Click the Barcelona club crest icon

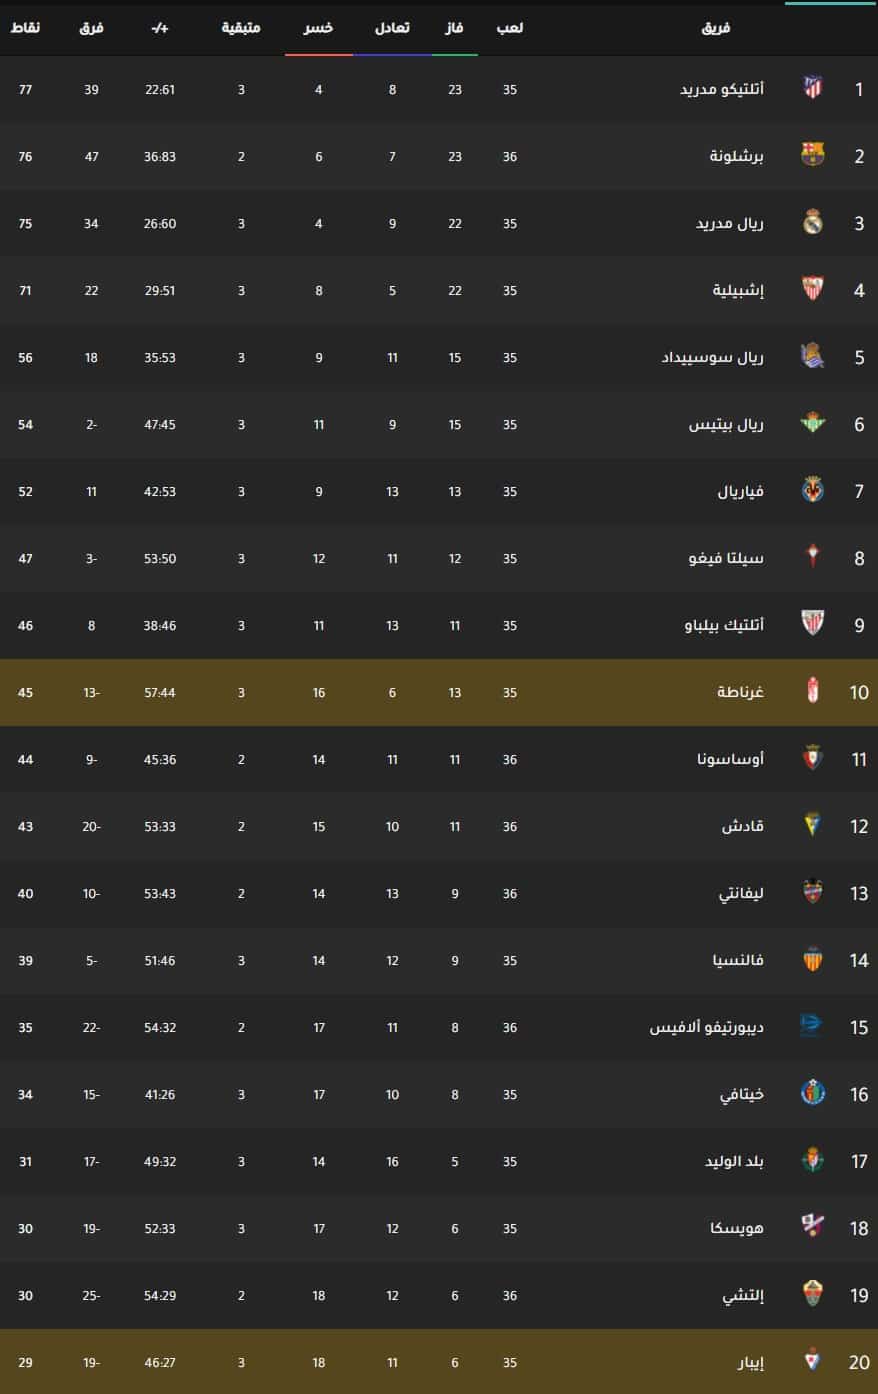coord(813,155)
